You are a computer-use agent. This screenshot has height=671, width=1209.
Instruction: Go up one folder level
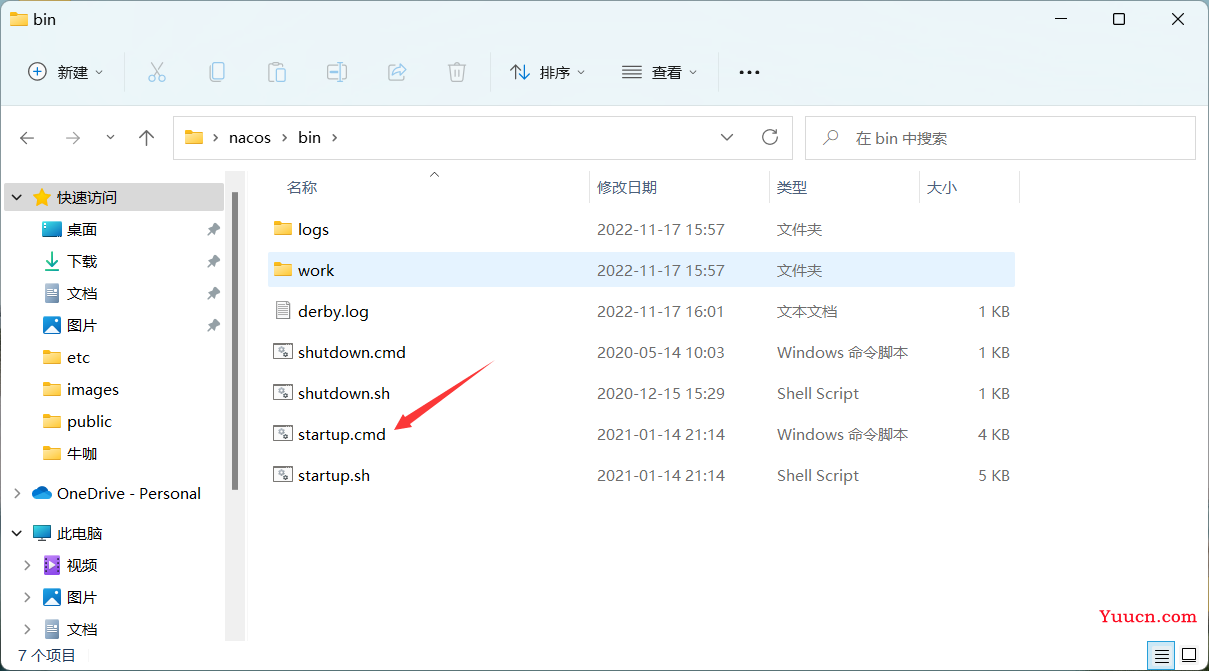coord(147,138)
